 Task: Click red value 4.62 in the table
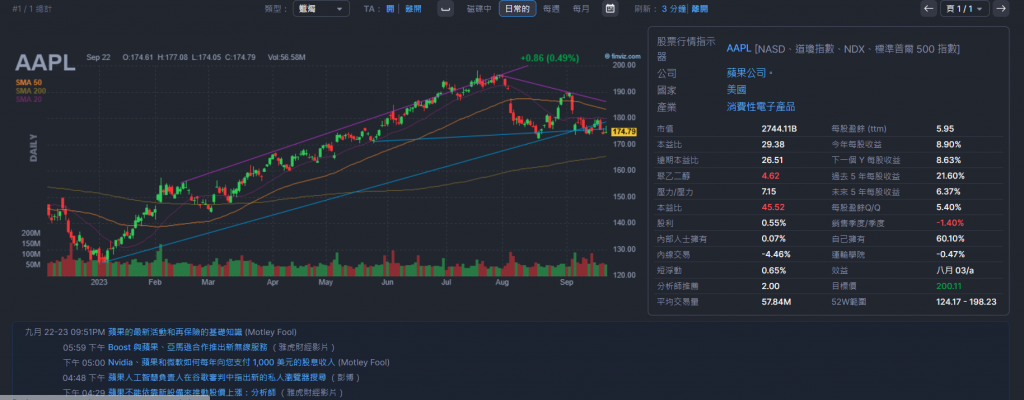pyautogui.click(x=771, y=175)
